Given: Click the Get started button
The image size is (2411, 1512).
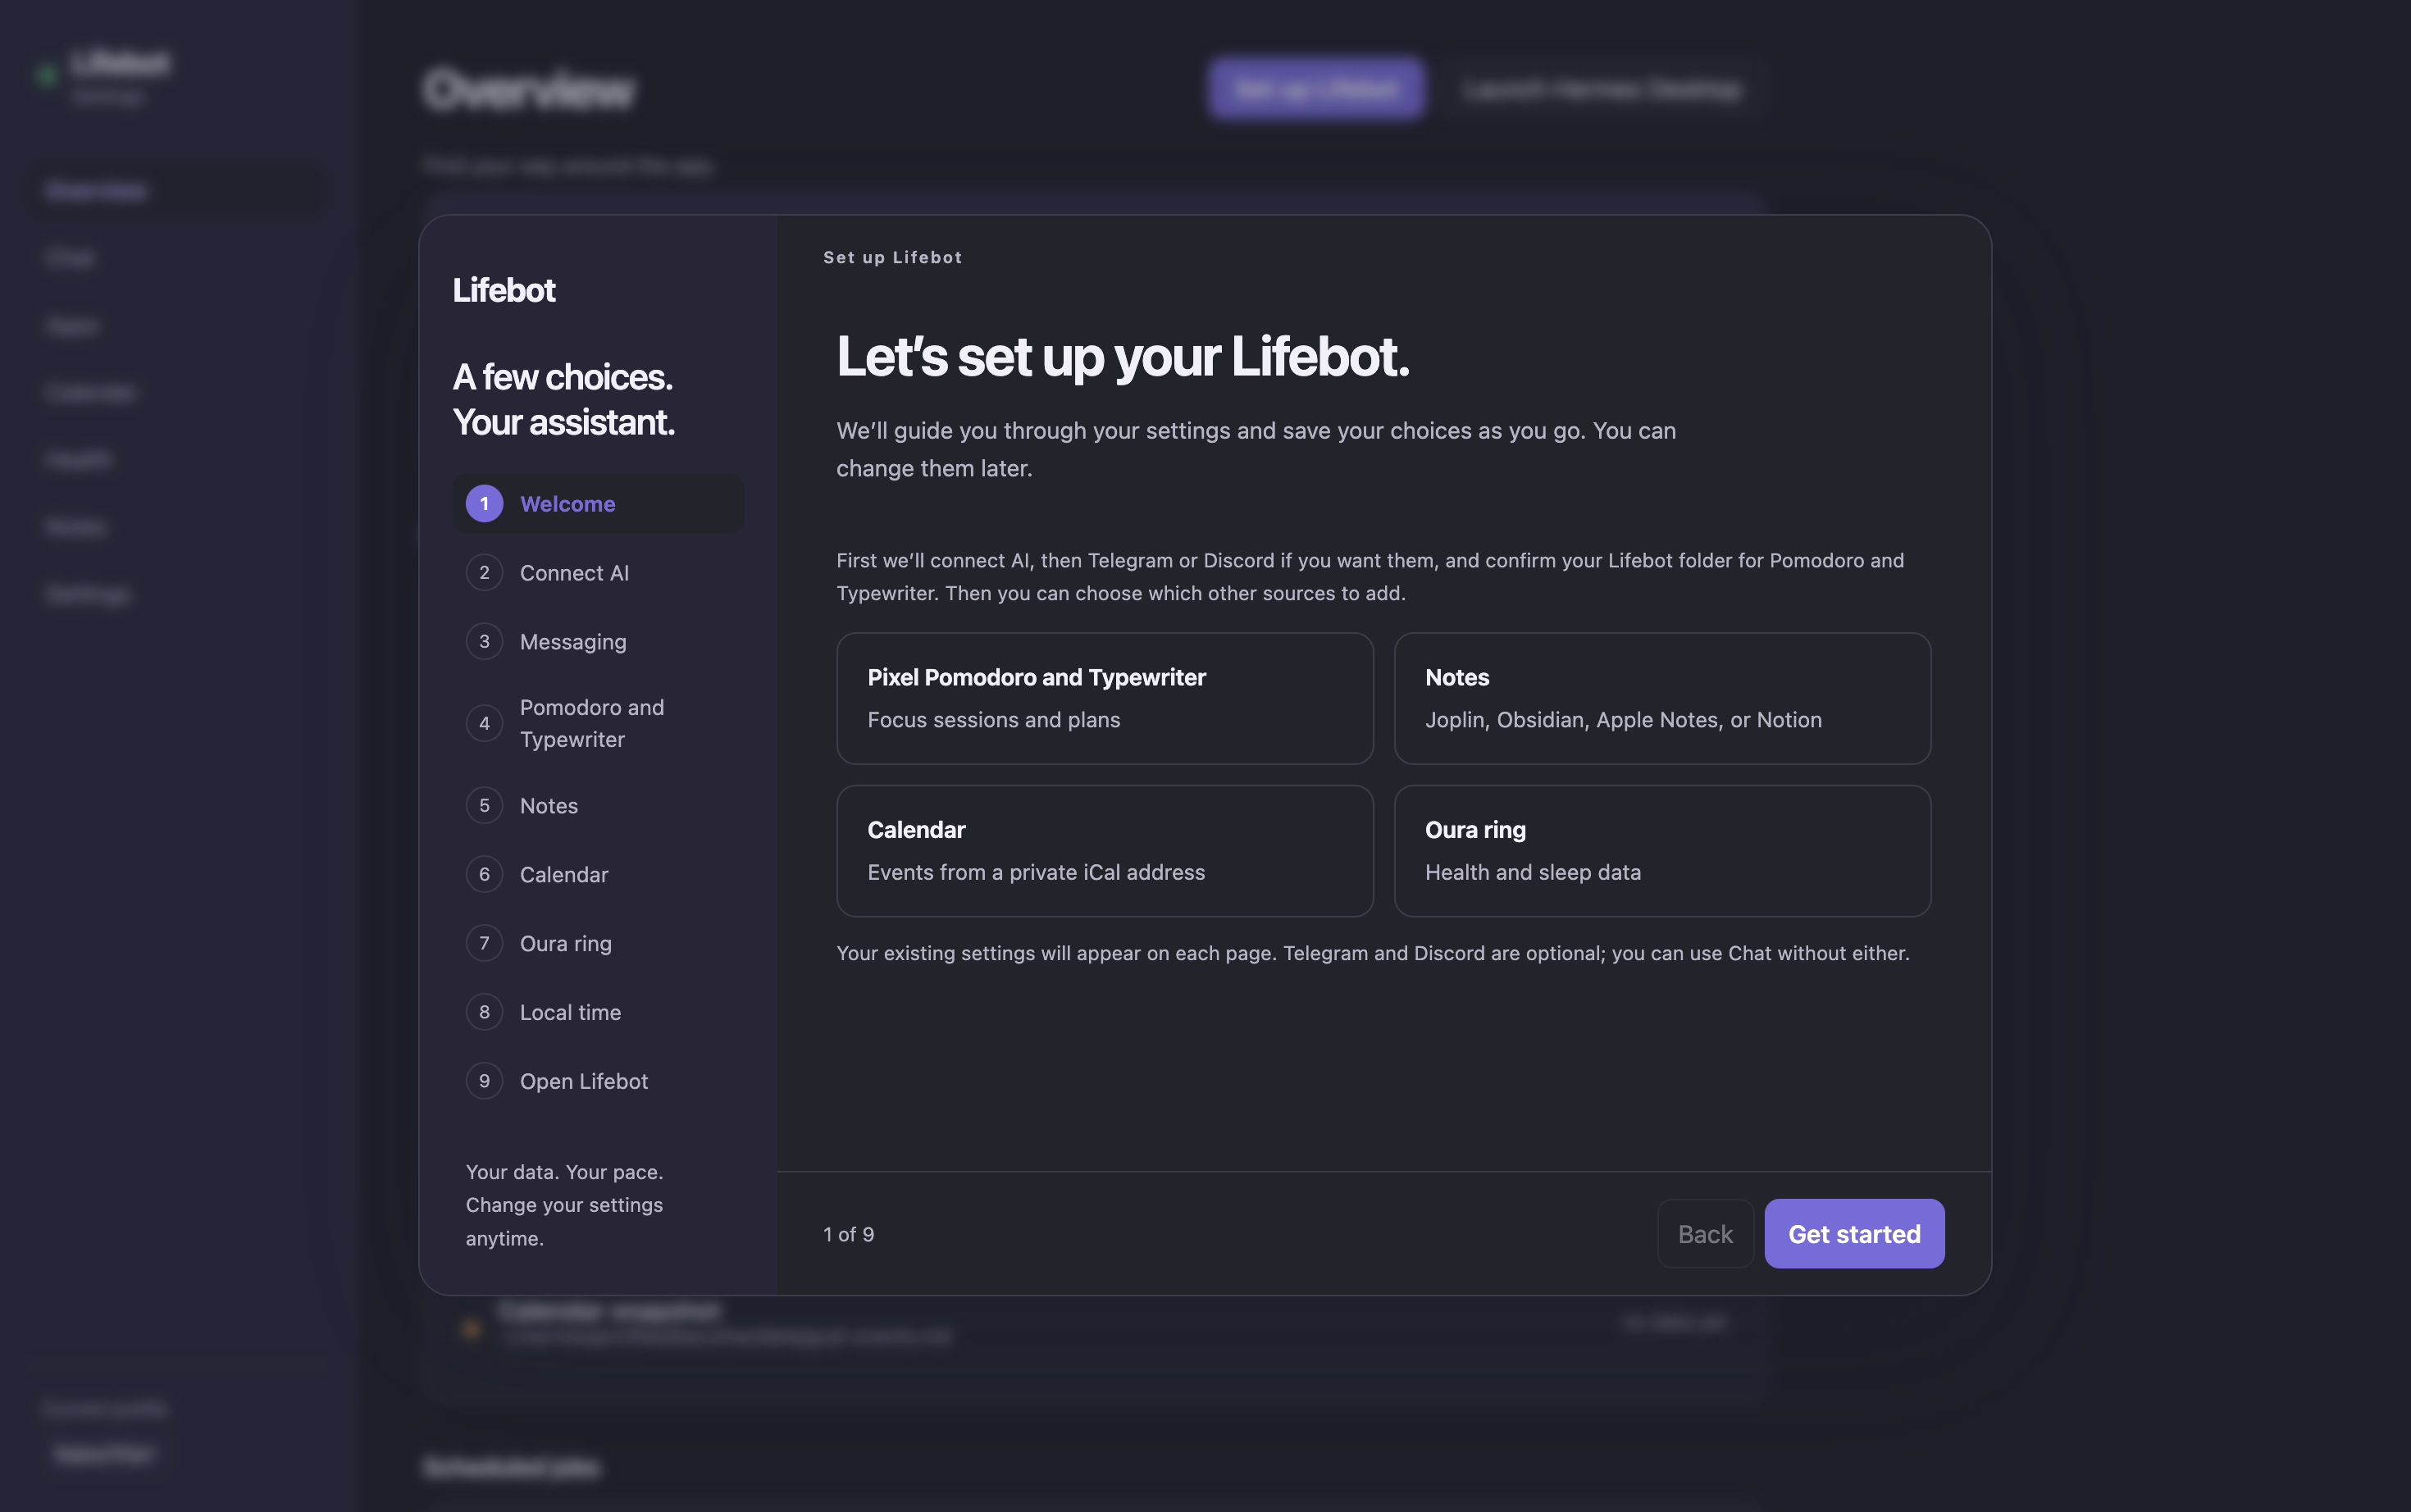Looking at the screenshot, I should (1854, 1233).
